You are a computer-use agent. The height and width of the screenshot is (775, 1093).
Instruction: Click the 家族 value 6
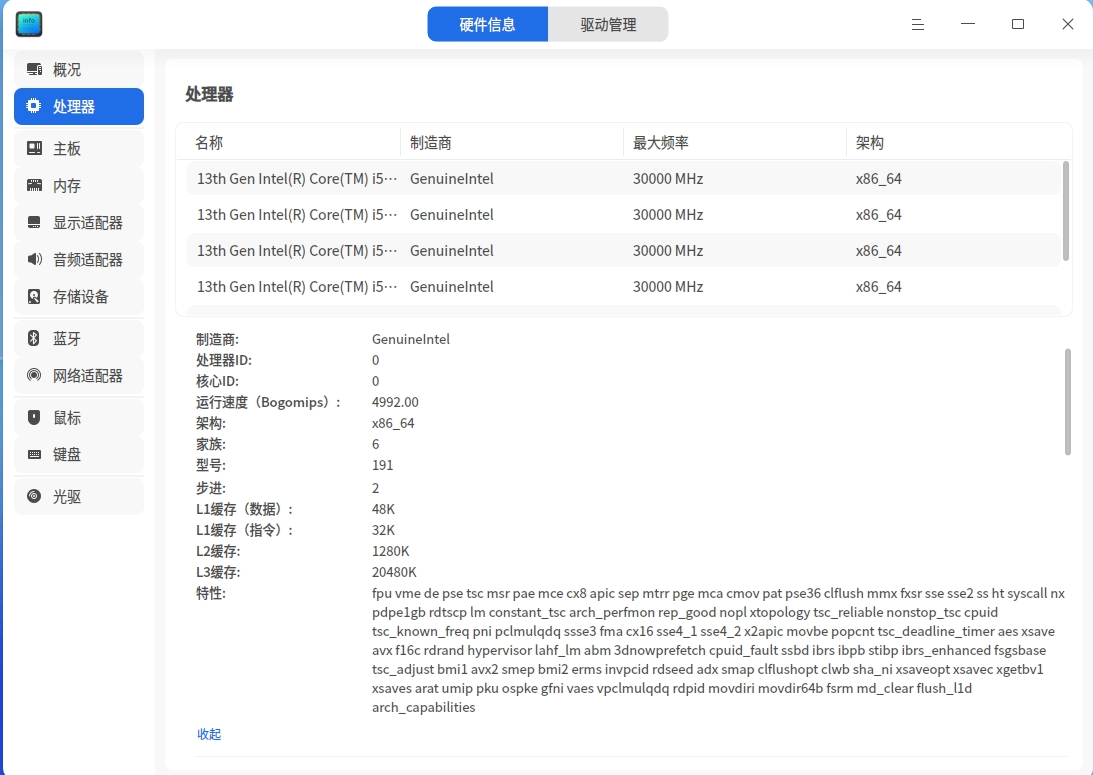pyautogui.click(x=376, y=444)
